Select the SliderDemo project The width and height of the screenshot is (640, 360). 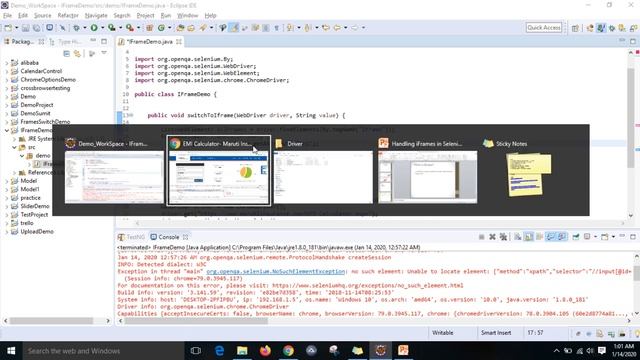coord(35,206)
